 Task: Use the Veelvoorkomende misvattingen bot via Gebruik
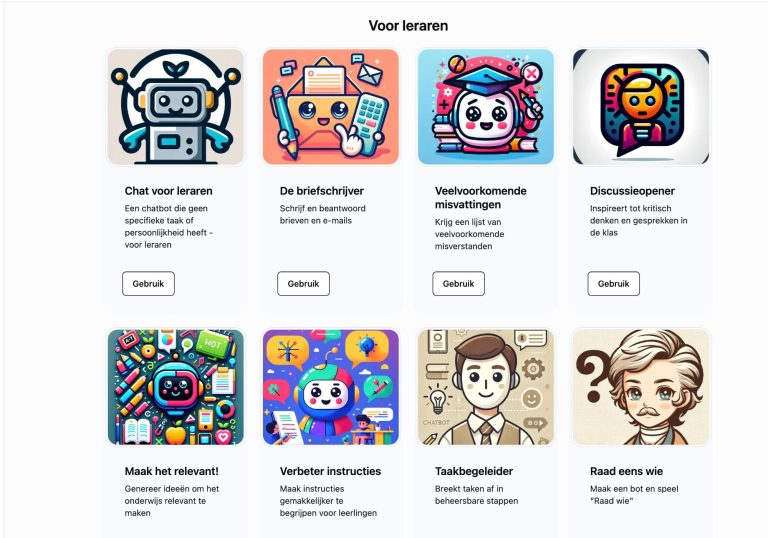click(458, 284)
